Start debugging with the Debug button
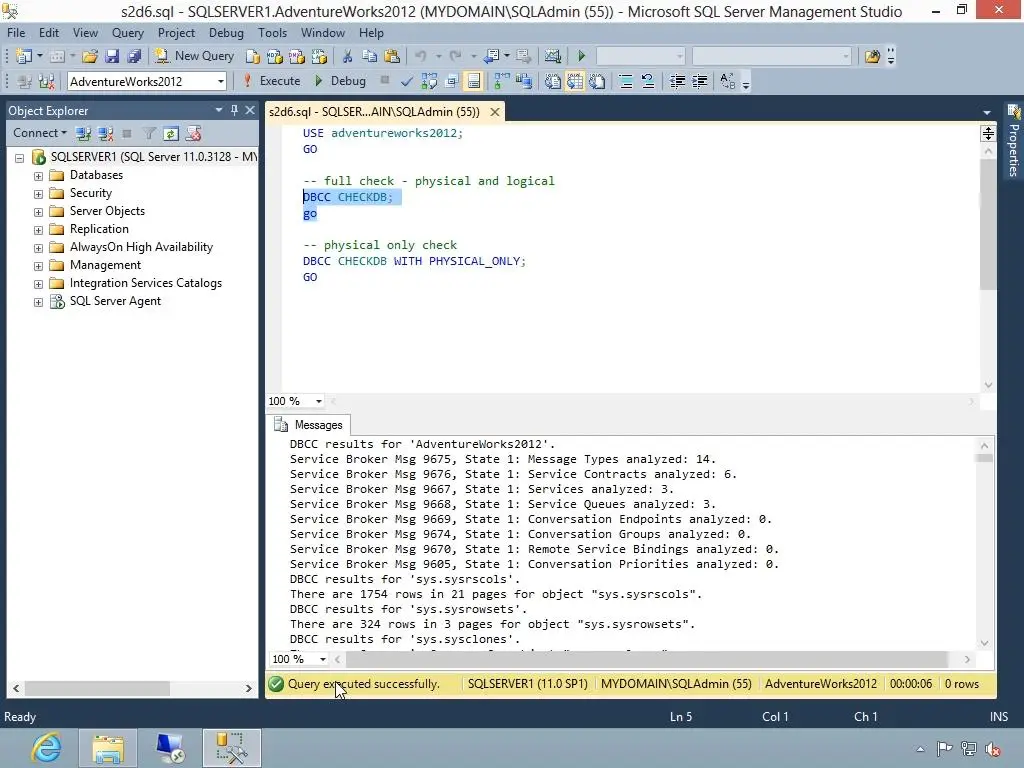 click(x=340, y=81)
